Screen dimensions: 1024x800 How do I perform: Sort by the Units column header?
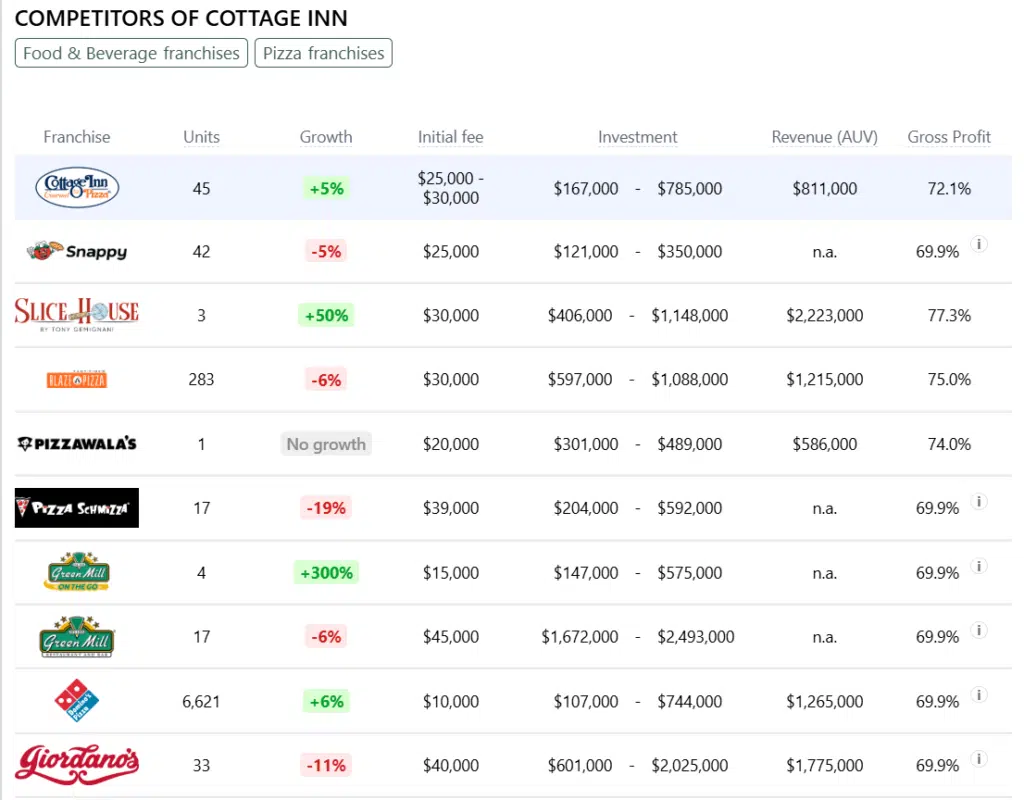(201, 137)
